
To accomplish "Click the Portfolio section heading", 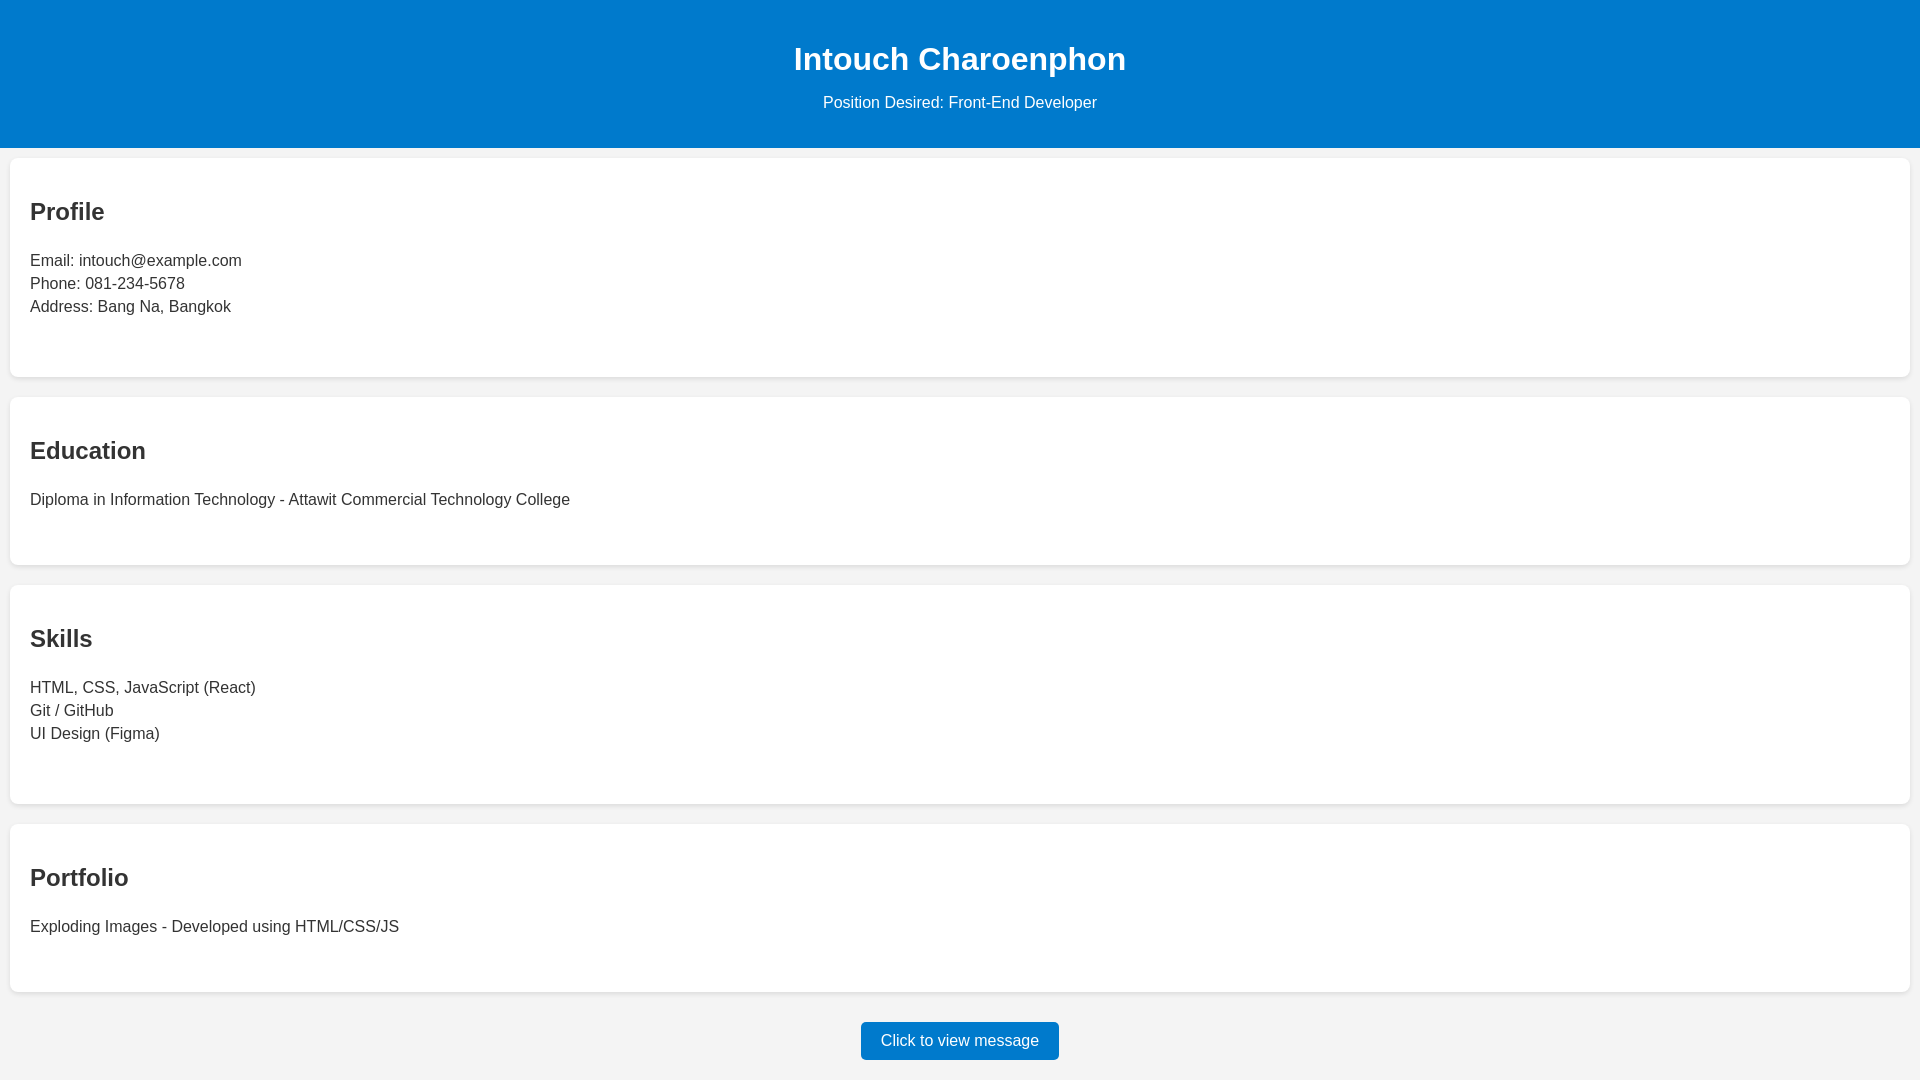I will [79, 878].
